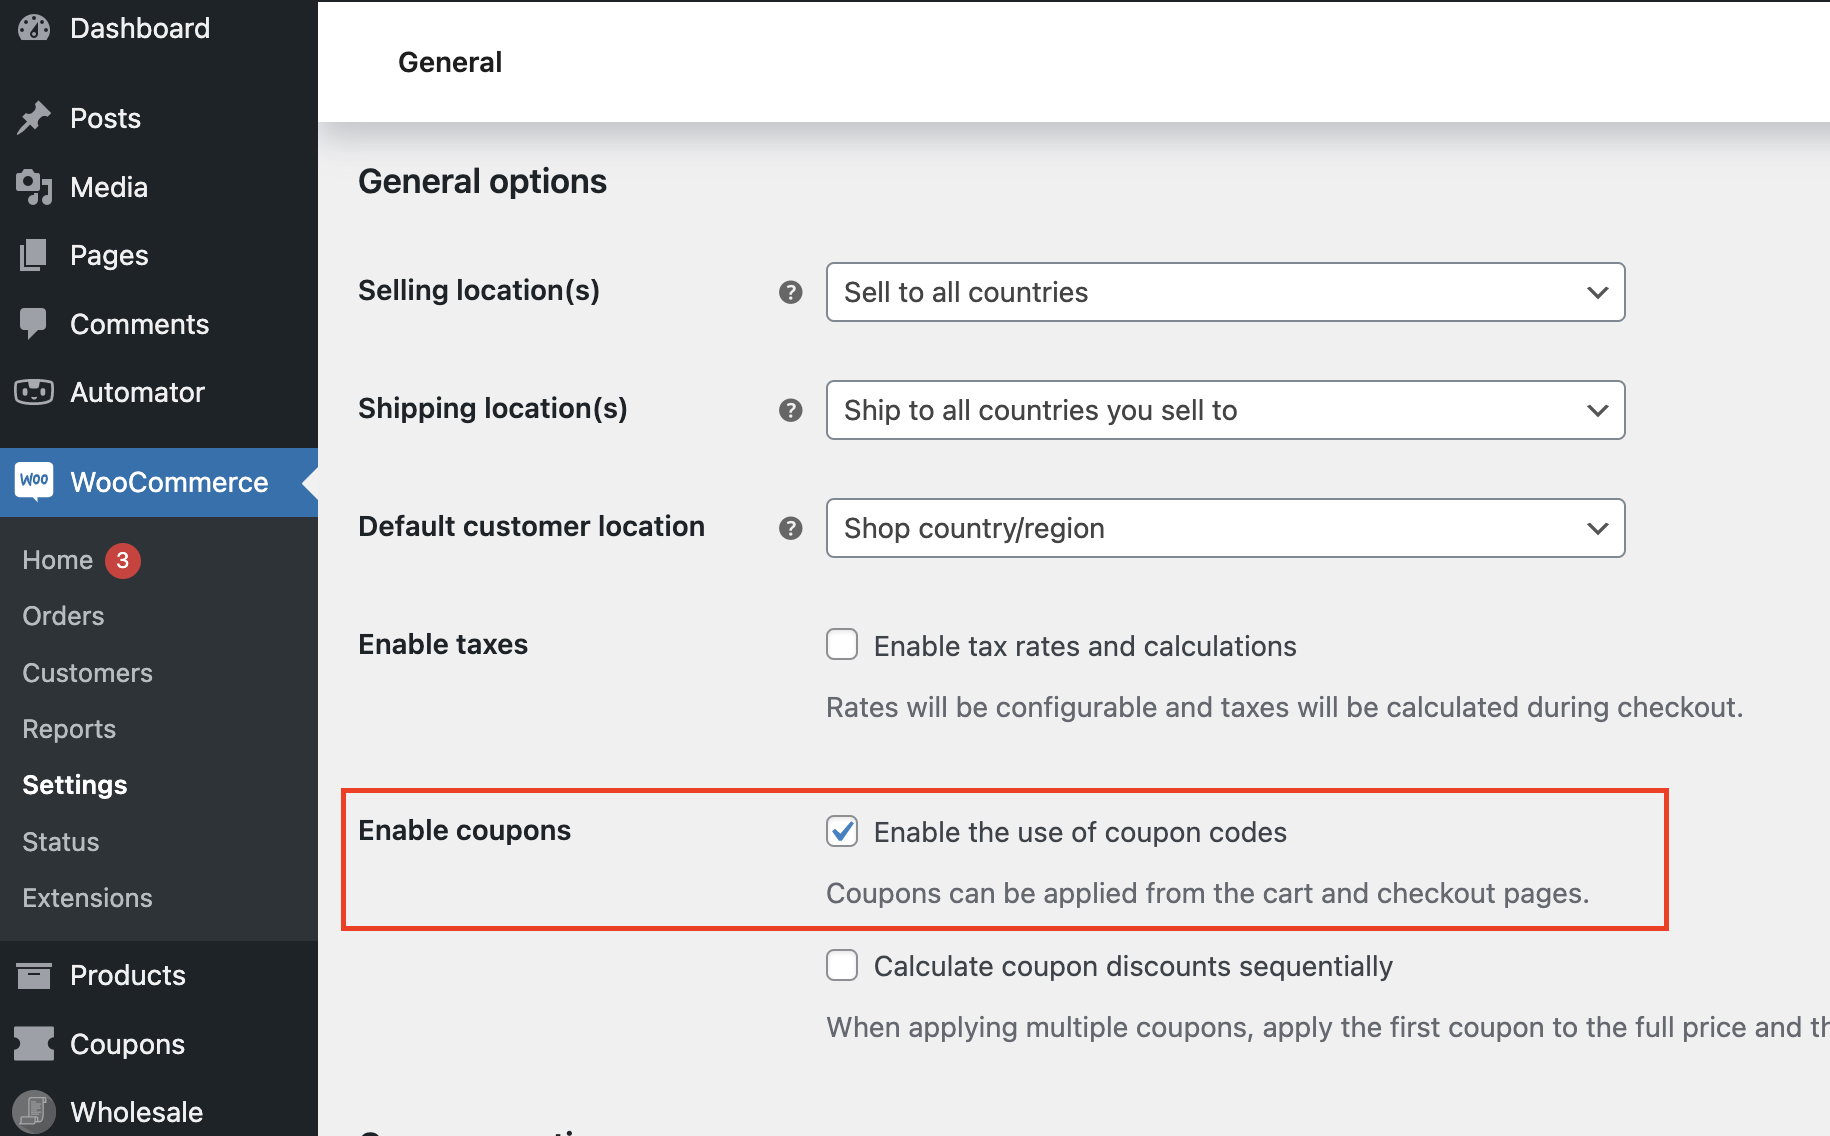Open Orders in the WooCommerce submenu
This screenshot has width=1830, height=1136.
coord(63,616)
